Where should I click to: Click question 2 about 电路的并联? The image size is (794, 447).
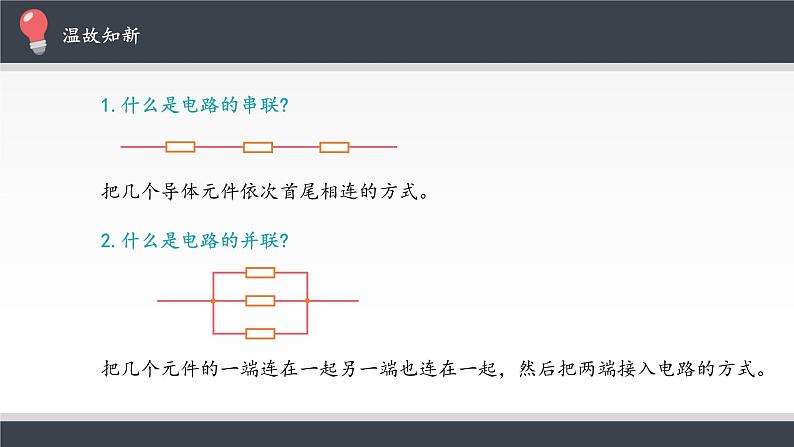tap(196, 240)
